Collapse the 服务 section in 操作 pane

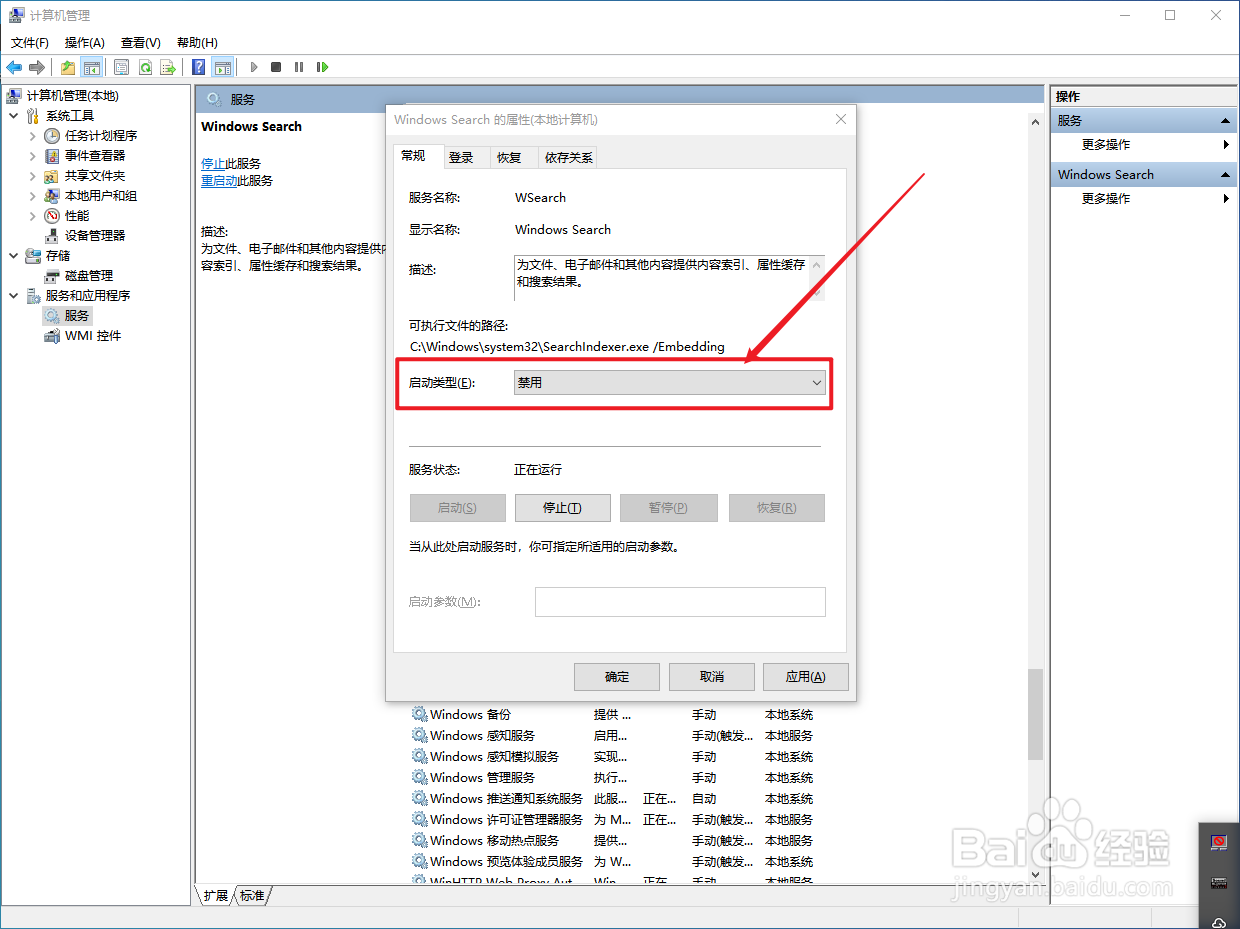[x=1226, y=120]
